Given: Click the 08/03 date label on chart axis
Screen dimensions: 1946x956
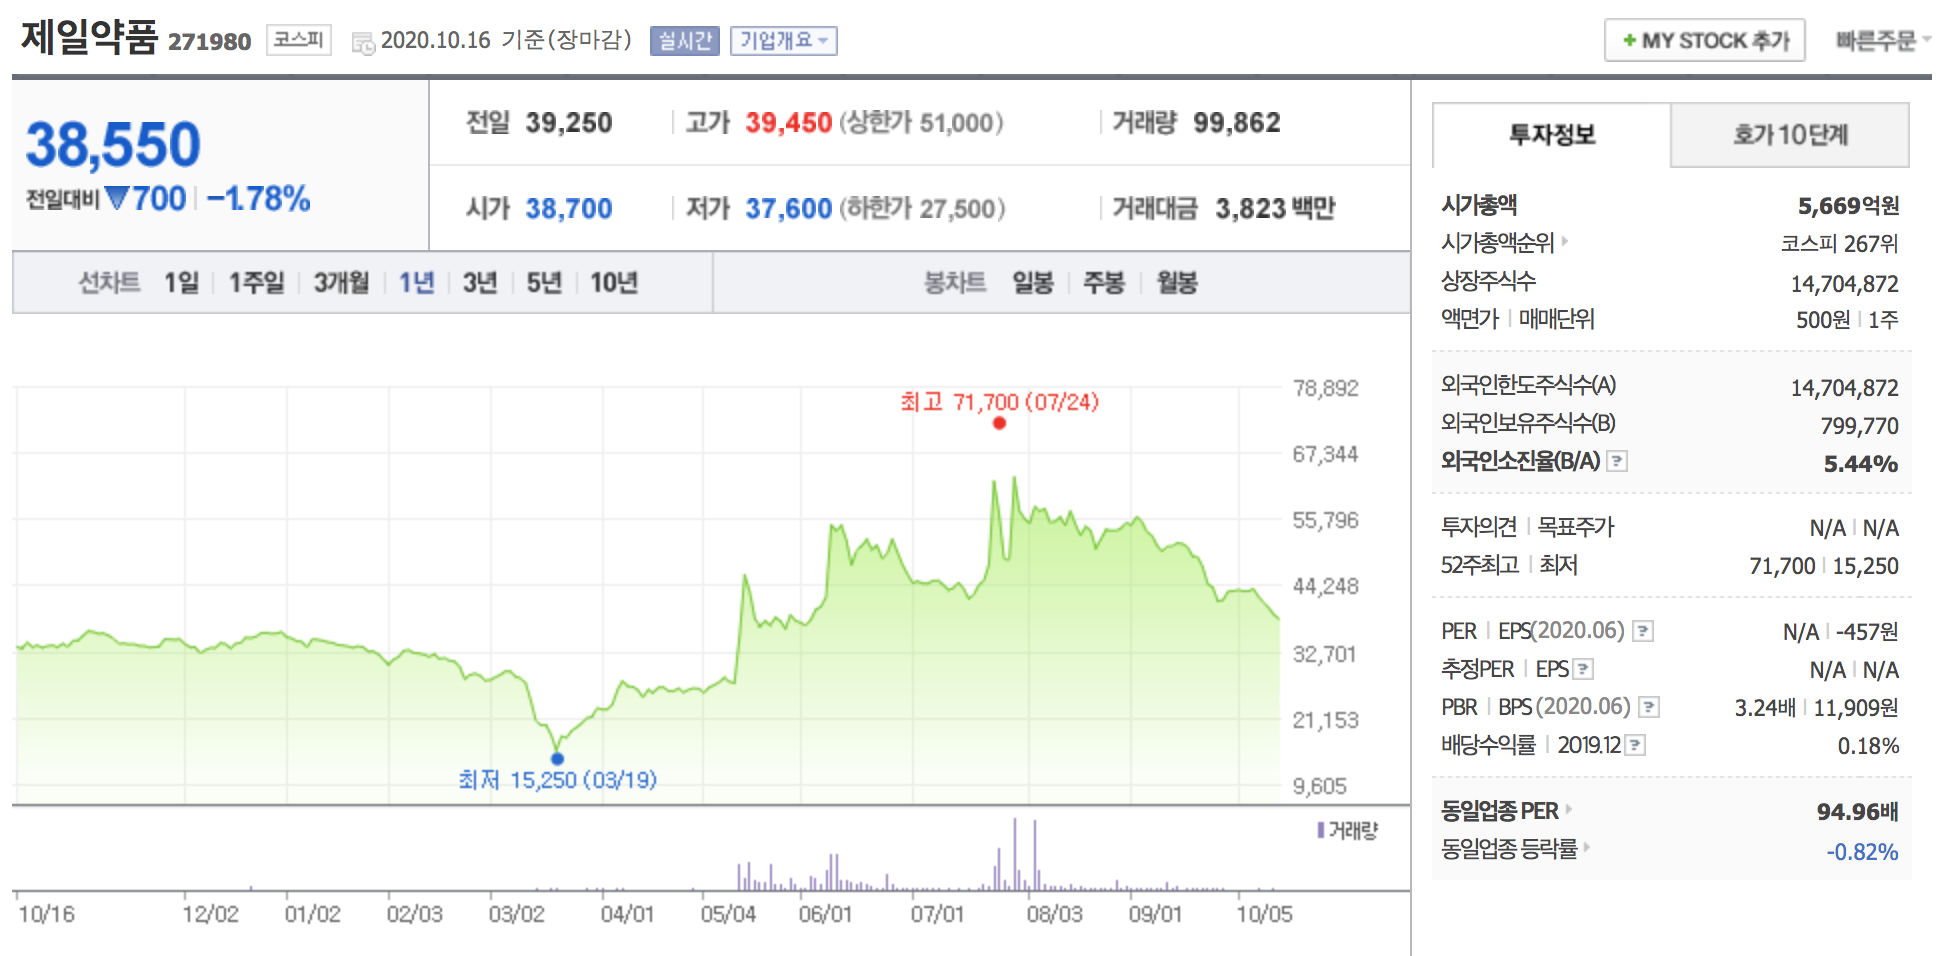Looking at the screenshot, I should (1055, 914).
